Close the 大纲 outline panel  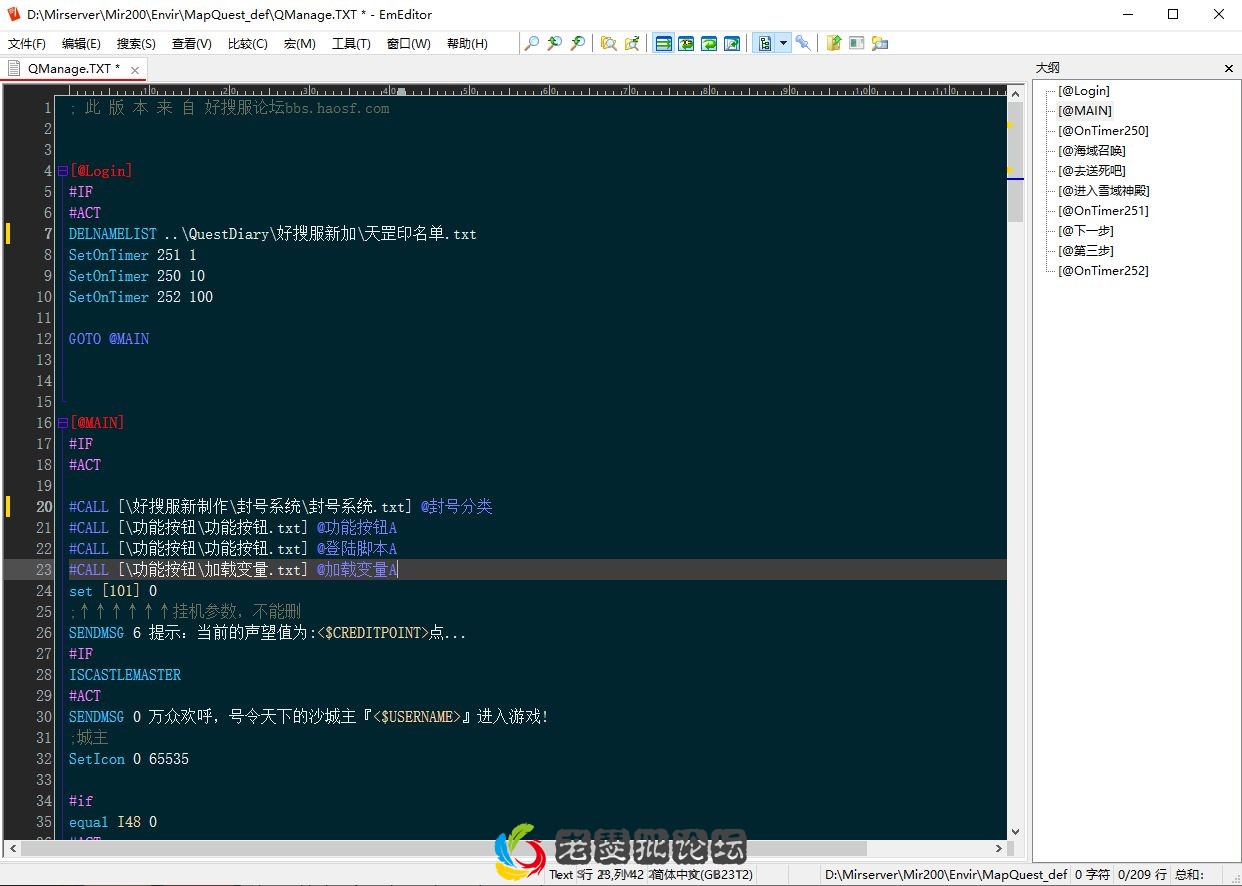pyautogui.click(x=1229, y=68)
